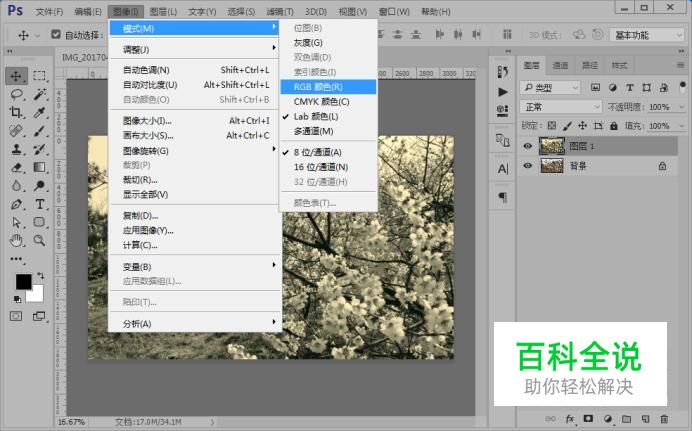Viewport: 692px width, 431px height.
Task: Click the black foreground color swatch
Action: pos(23,281)
